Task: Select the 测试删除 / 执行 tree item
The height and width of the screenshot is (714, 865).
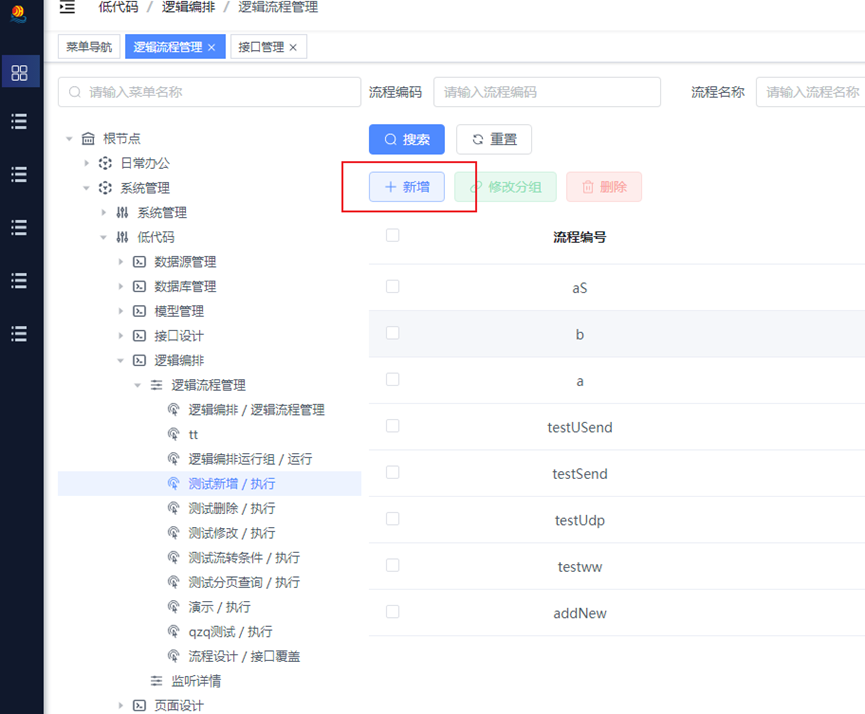Action: pos(232,508)
